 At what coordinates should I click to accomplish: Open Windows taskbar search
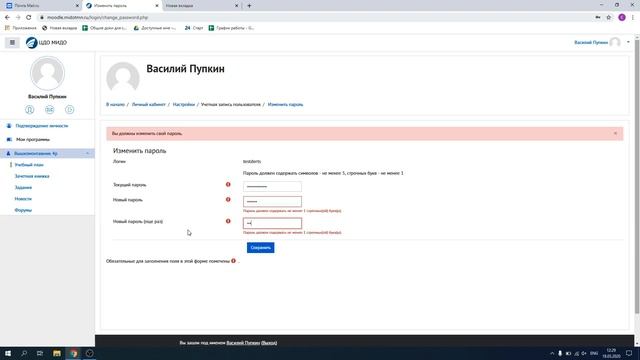[x=24, y=353]
